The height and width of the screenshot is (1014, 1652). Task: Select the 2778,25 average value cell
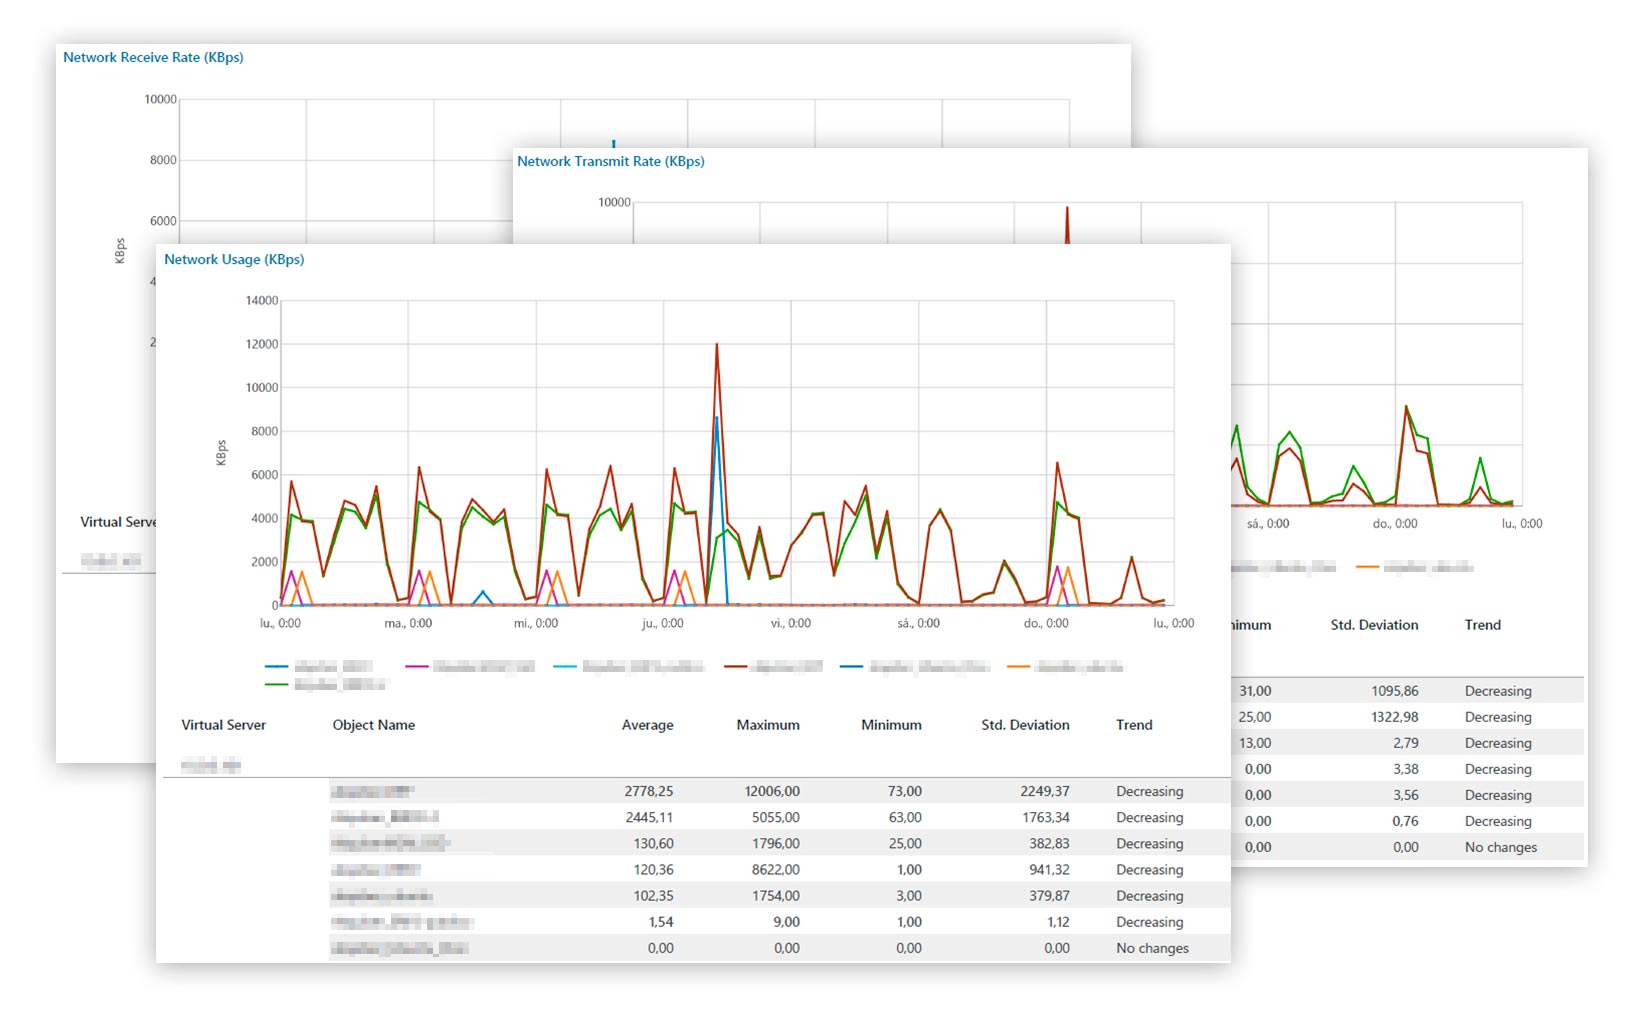648,791
